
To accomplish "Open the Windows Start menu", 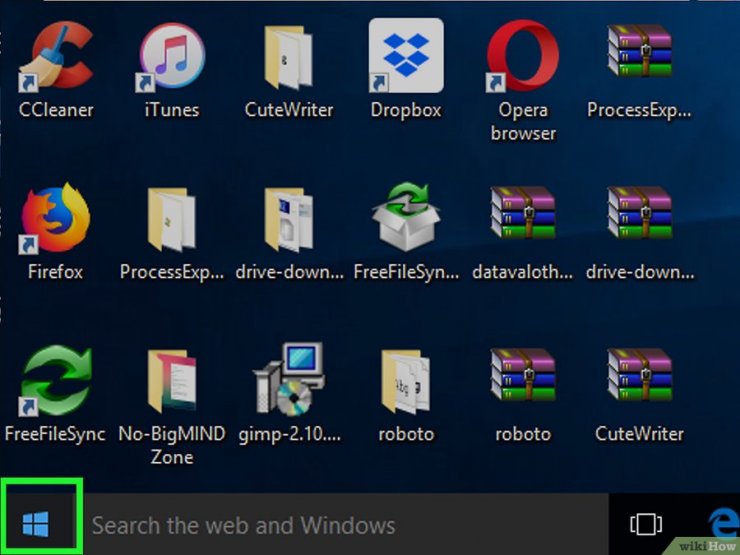I will pos(36,524).
